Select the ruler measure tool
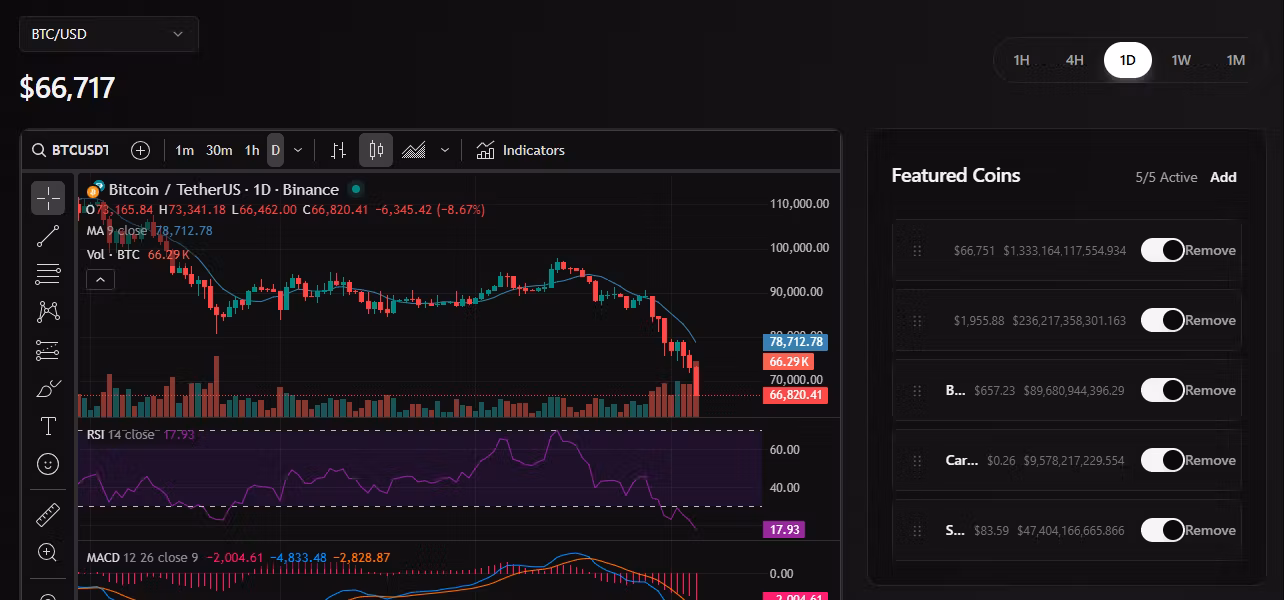 48,515
